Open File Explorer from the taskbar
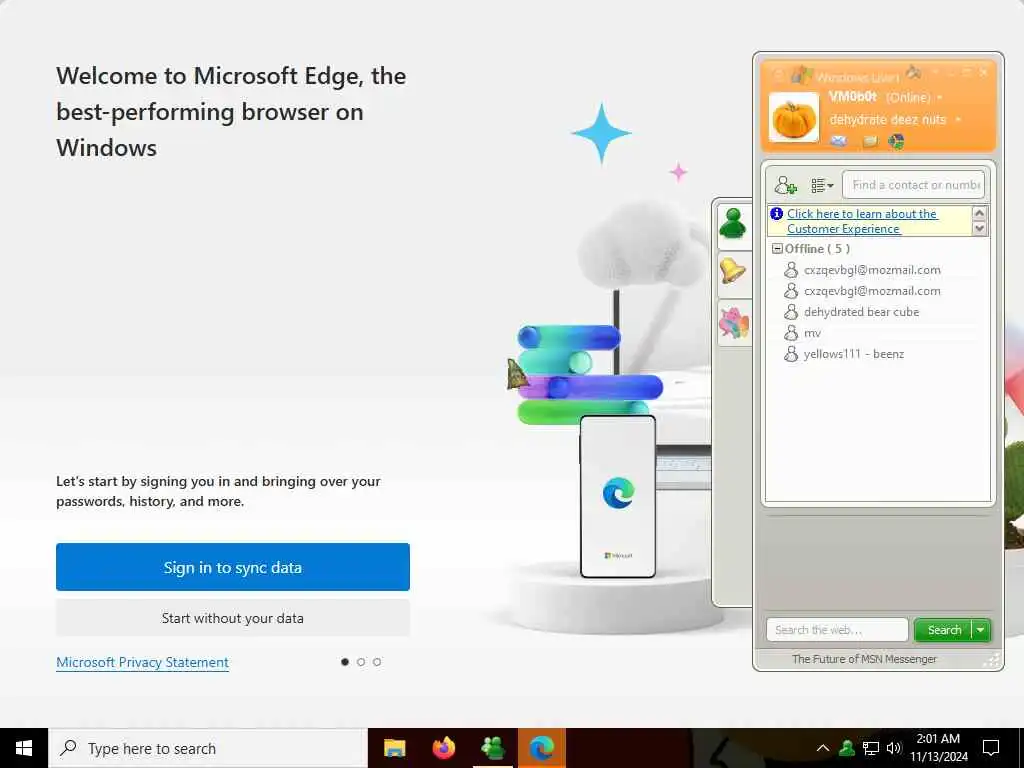Viewport: 1024px width, 768px height. tap(394, 748)
